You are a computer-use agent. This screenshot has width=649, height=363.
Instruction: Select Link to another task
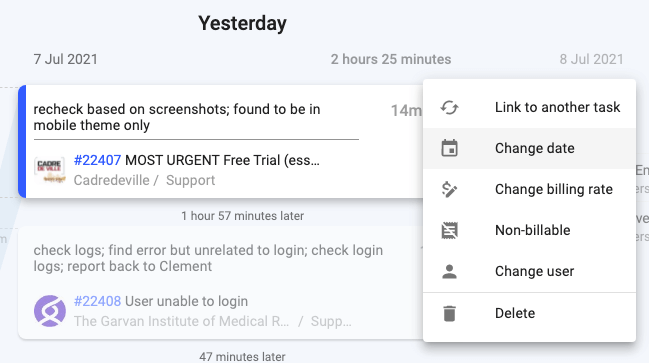tap(529, 108)
